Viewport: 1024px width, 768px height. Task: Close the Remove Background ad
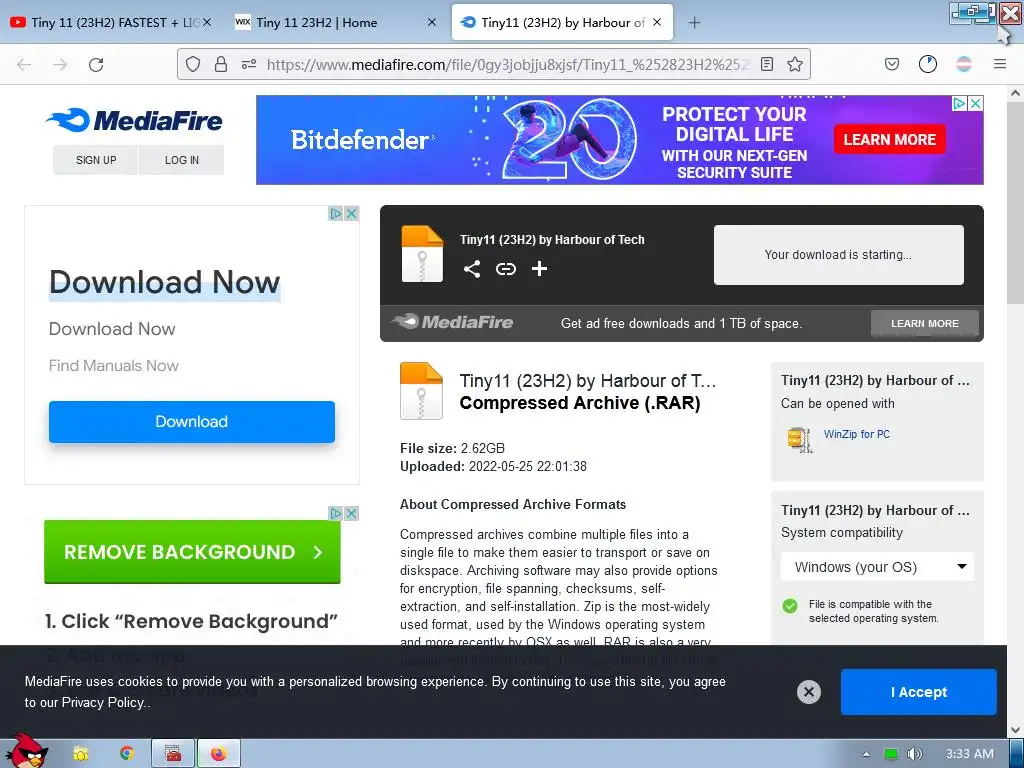pyautogui.click(x=351, y=513)
